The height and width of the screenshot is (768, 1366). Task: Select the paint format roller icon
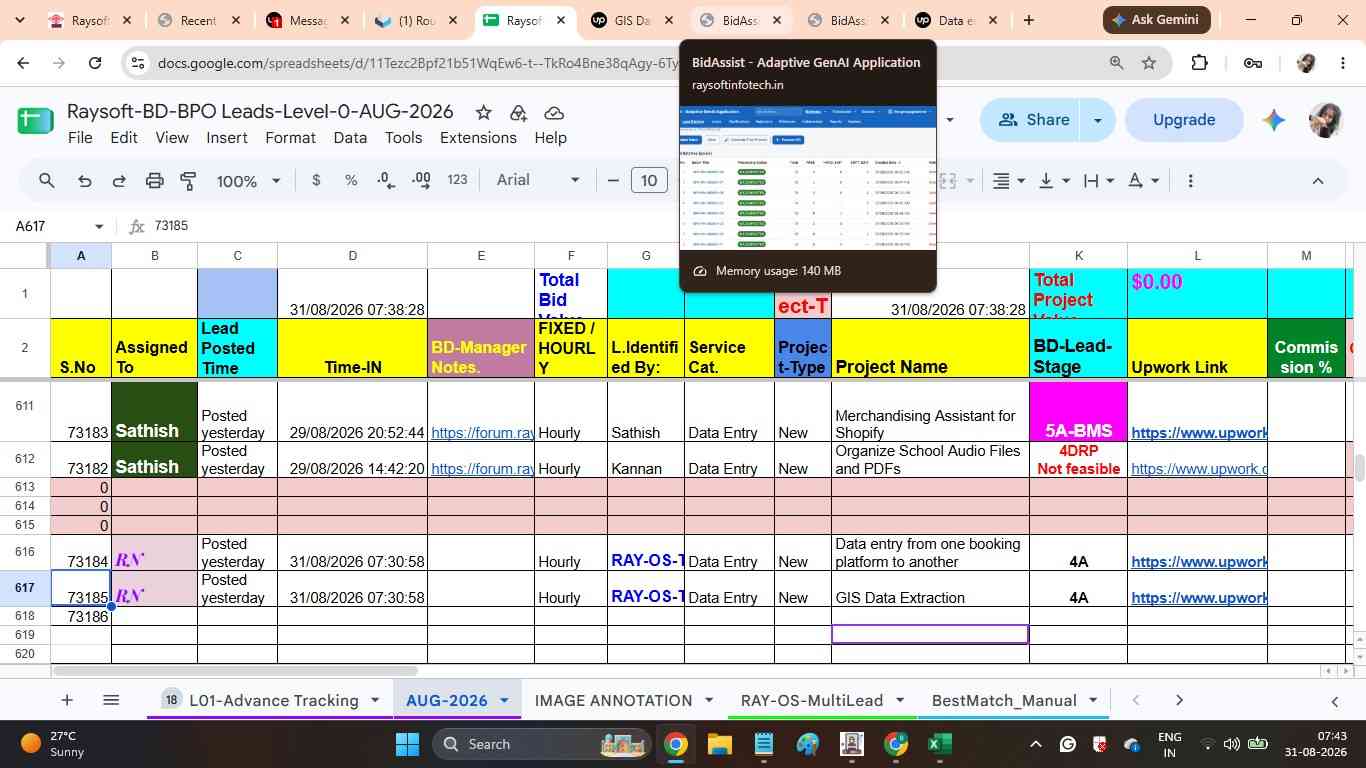pyautogui.click(x=188, y=181)
